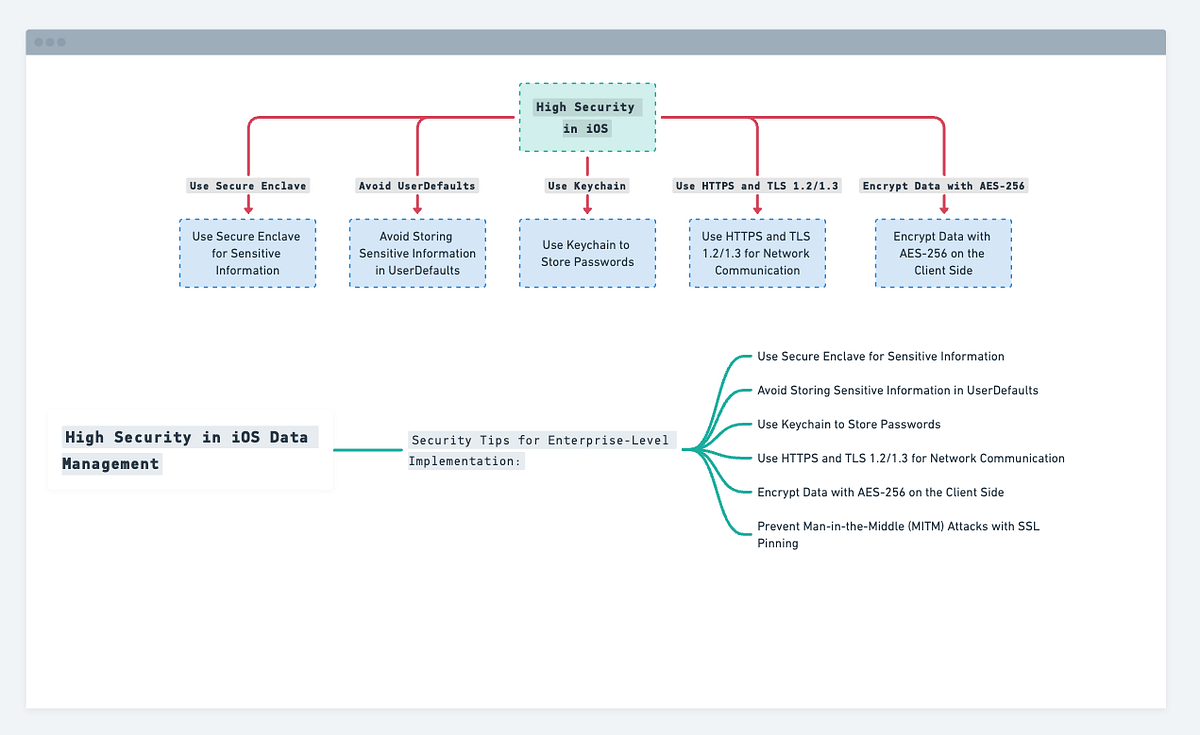Click the "Use HTTPS and TLS 1.2/1.3" label
The image size is (1200, 735).
pos(757,185)
